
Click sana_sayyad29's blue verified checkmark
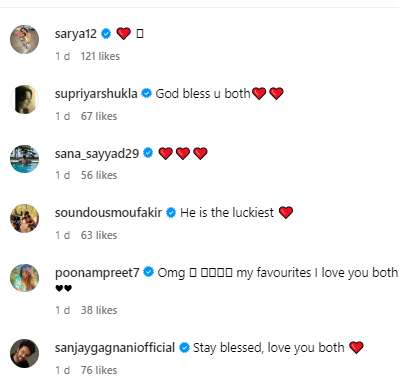pos(148,153)
